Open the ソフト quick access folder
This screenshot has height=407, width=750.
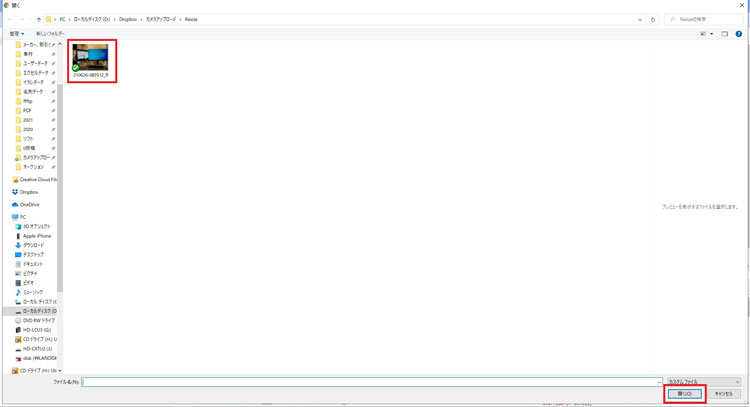[x=28, y=139]
